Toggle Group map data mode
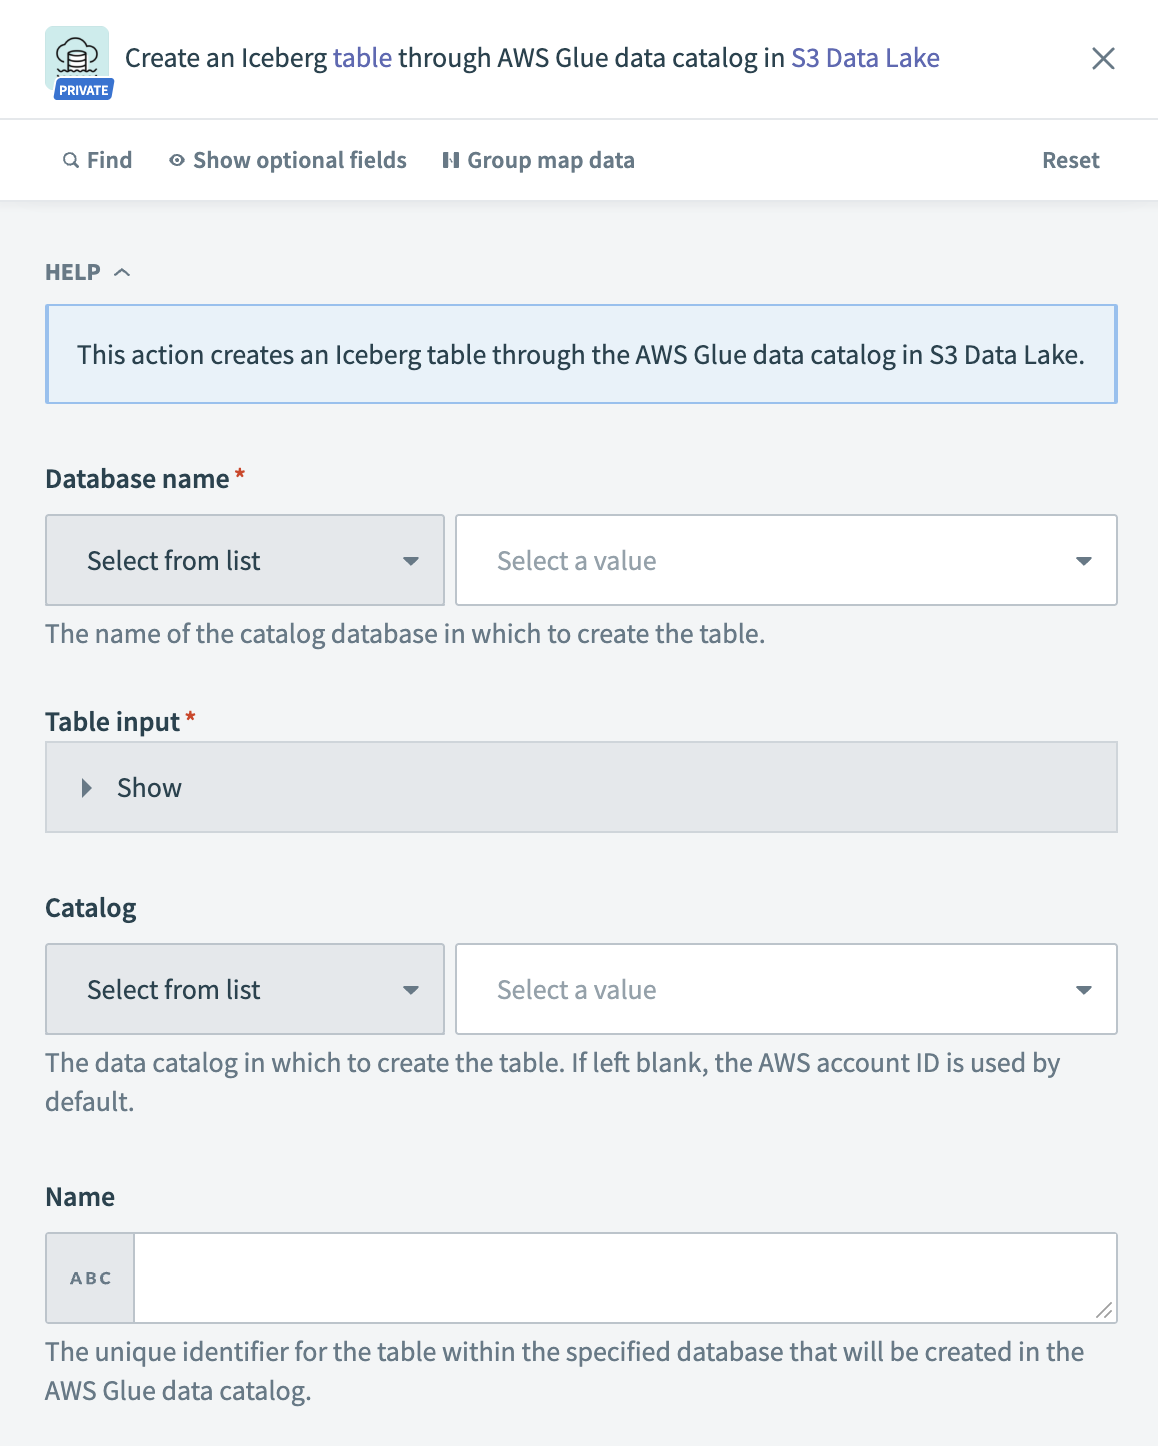Image resolution: width=1158 pixels, height=1446 pixels. coord(550,160)
